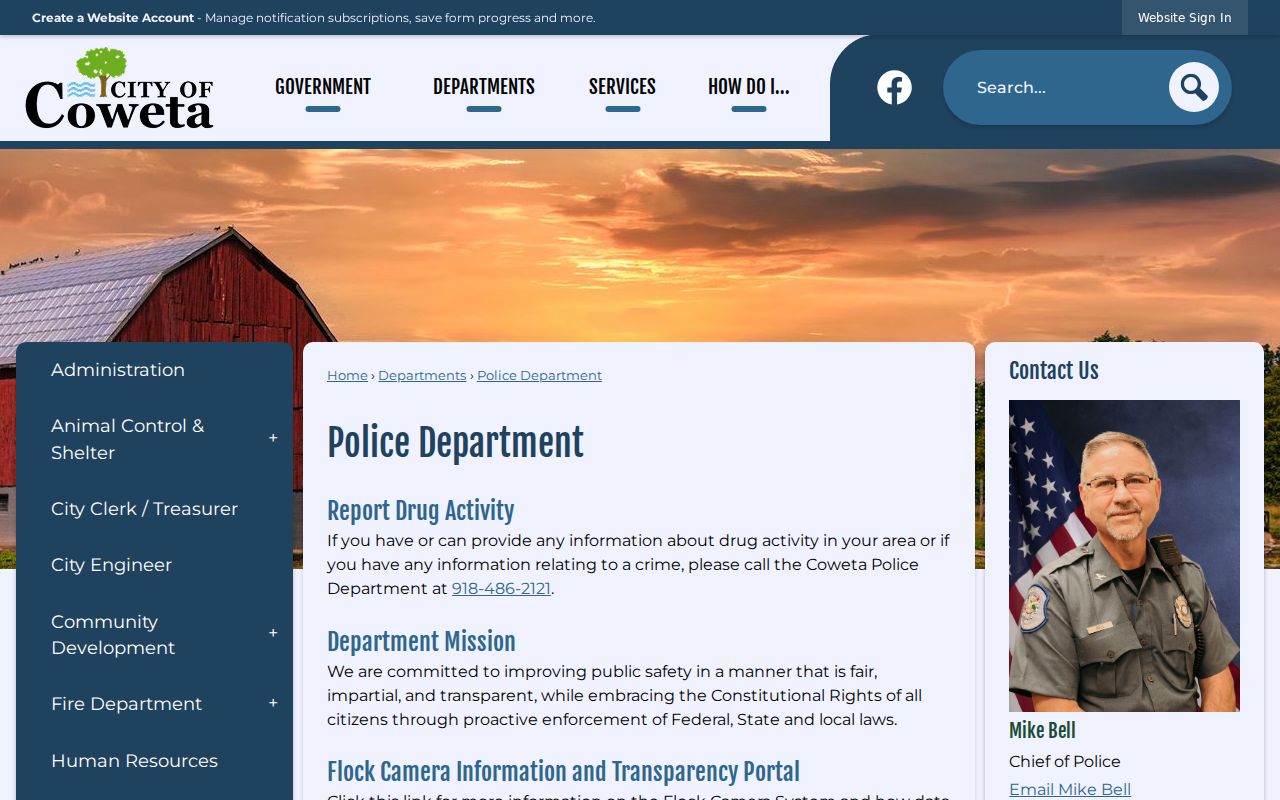Click the magnifying glass search button
Viewport: 1280px width, 800px height.
1194,88
